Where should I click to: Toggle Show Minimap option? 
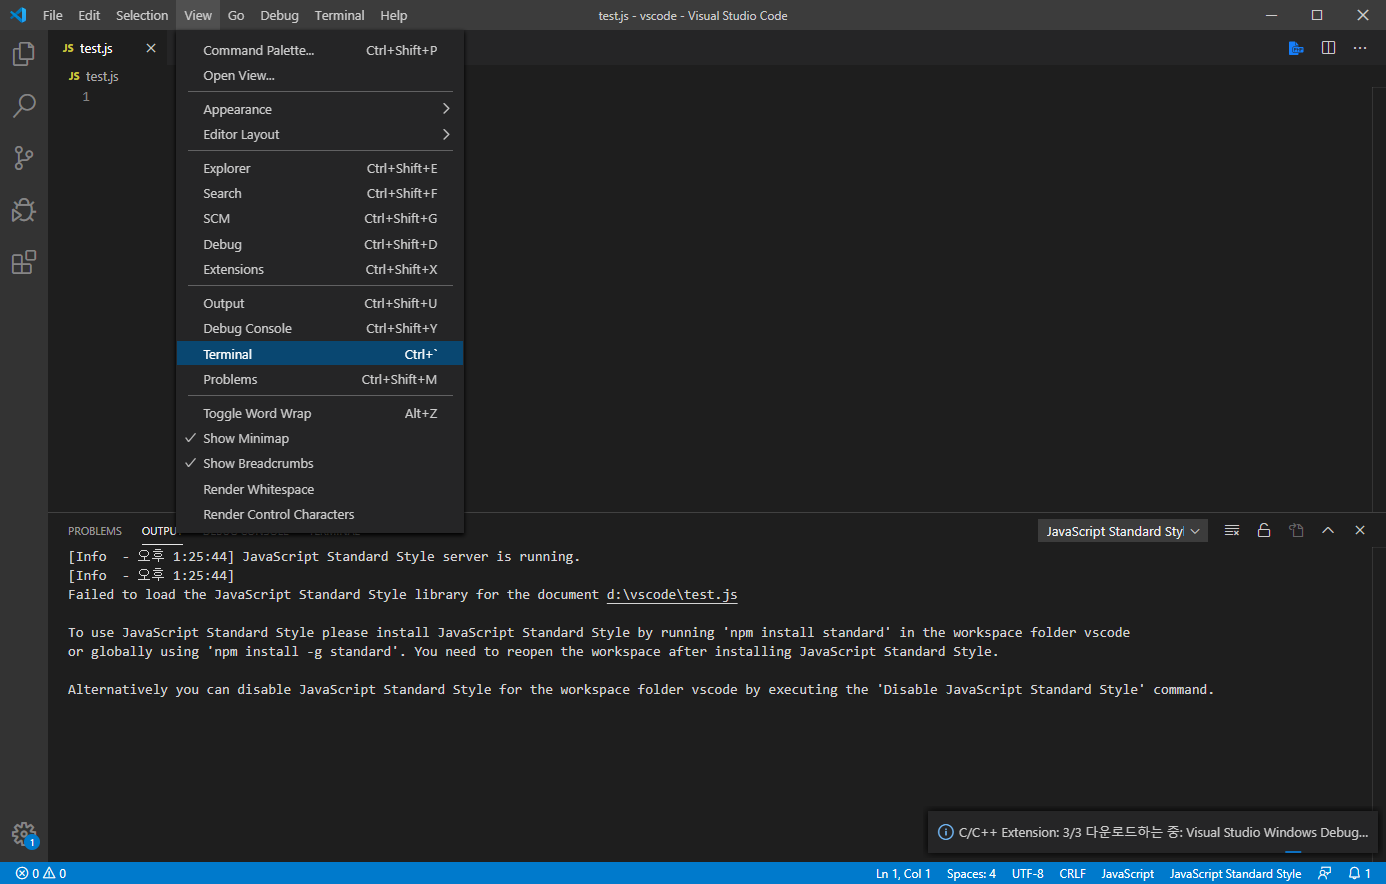pos(320,438)
